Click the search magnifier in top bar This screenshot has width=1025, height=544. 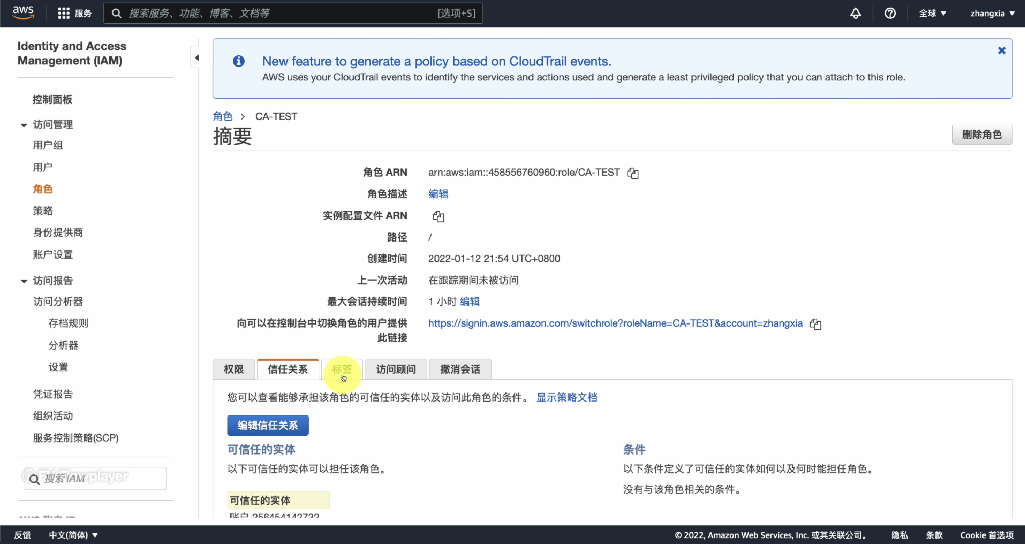116,13
